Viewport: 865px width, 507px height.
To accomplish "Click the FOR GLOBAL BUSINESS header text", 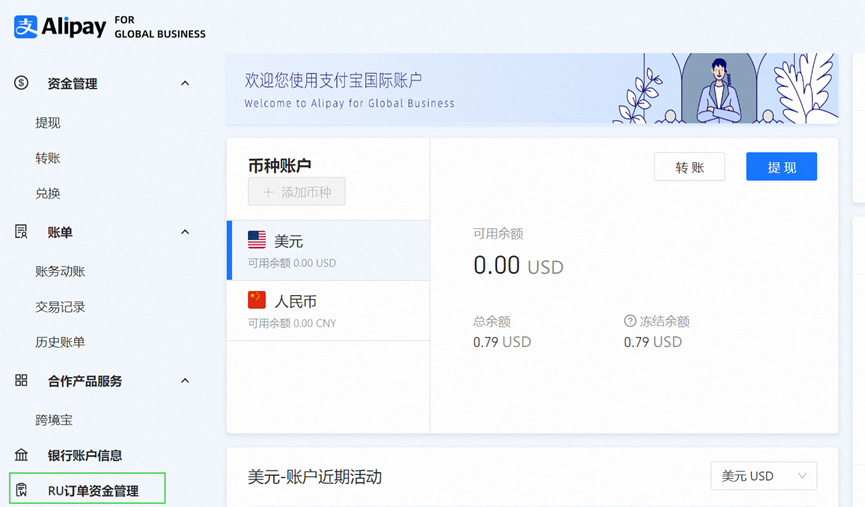I will [160, 27].
